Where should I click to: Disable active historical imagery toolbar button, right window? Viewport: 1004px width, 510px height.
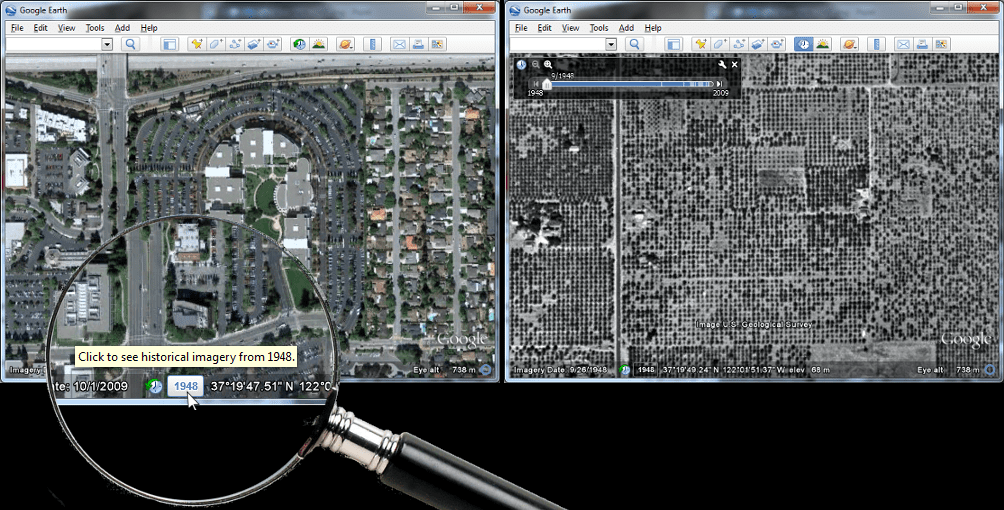click(803, 44)
